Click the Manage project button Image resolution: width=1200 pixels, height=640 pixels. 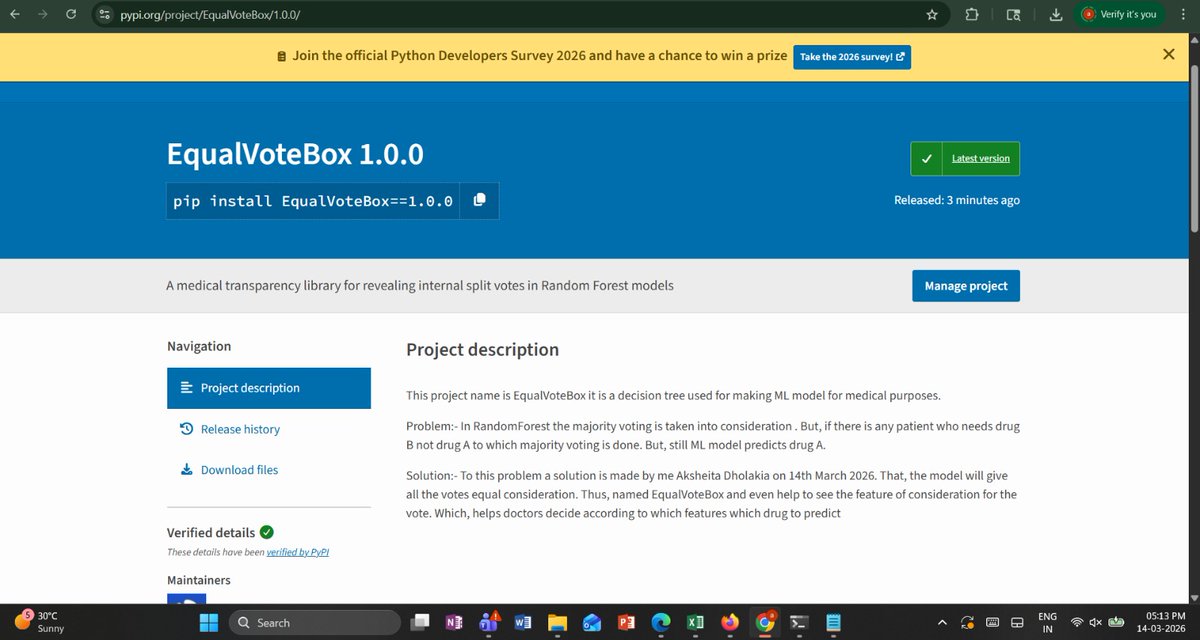[966, 286]
